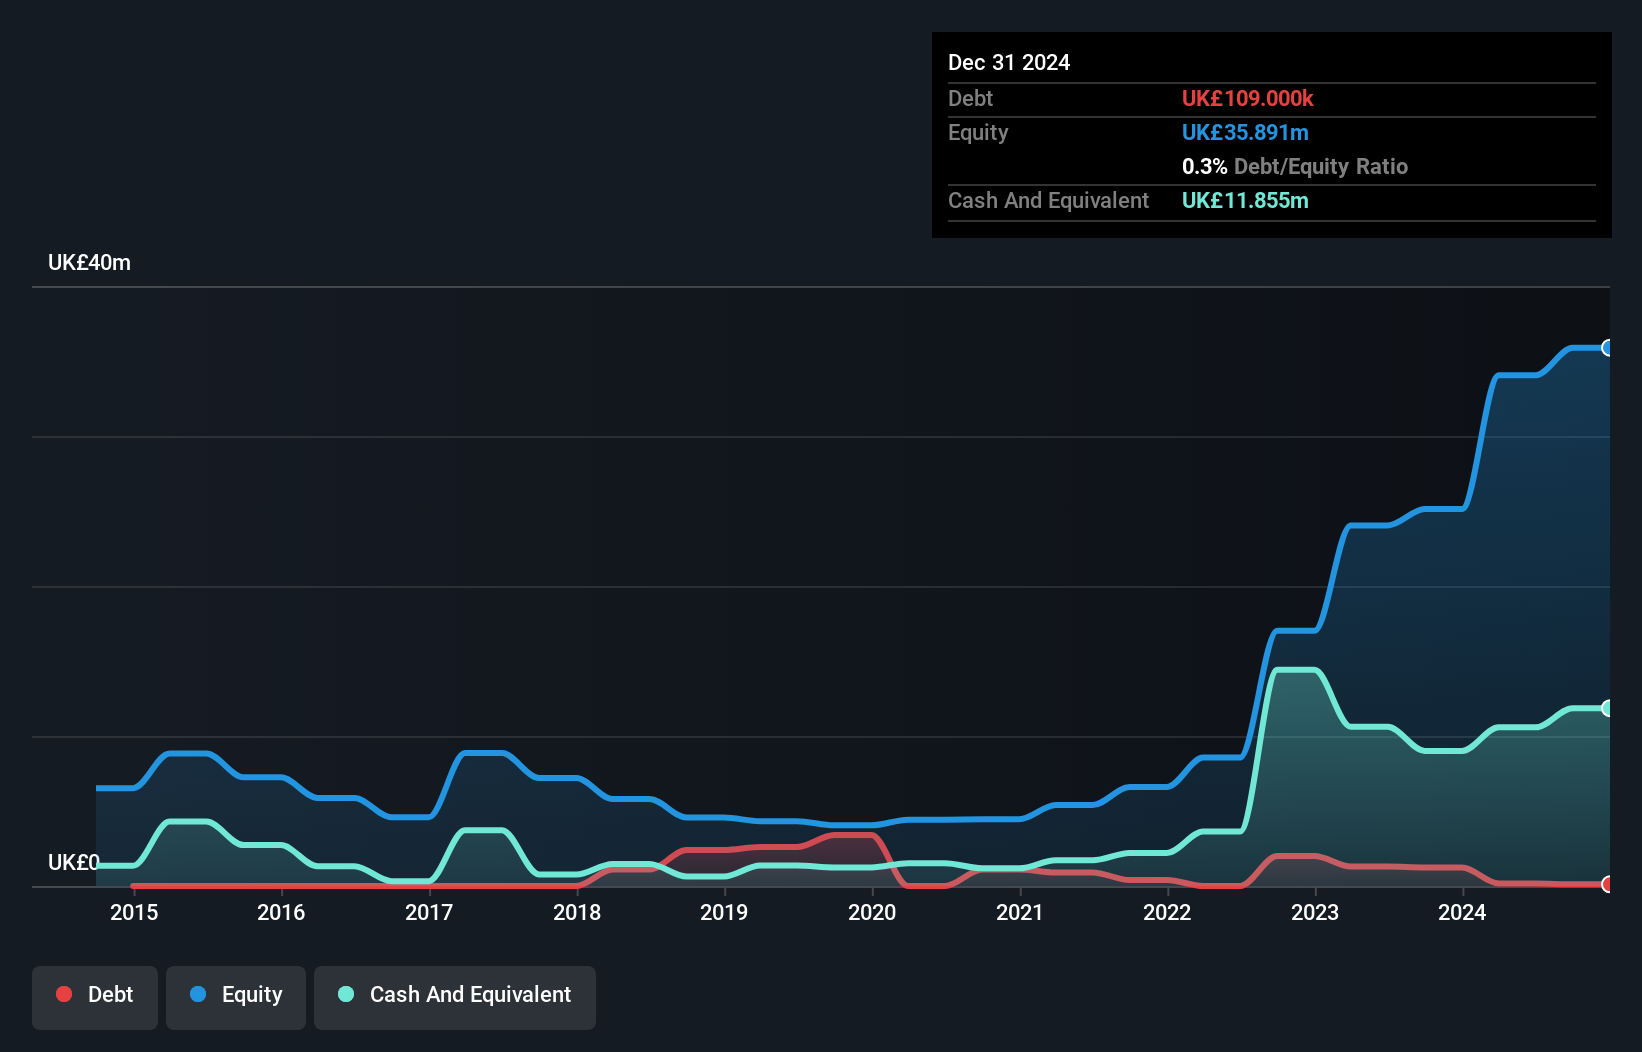This screenshot has width=1642, height=1052.
Task: Click the 2021 x-axis label
Action: pyautogui.click(x=1020, y=912)
